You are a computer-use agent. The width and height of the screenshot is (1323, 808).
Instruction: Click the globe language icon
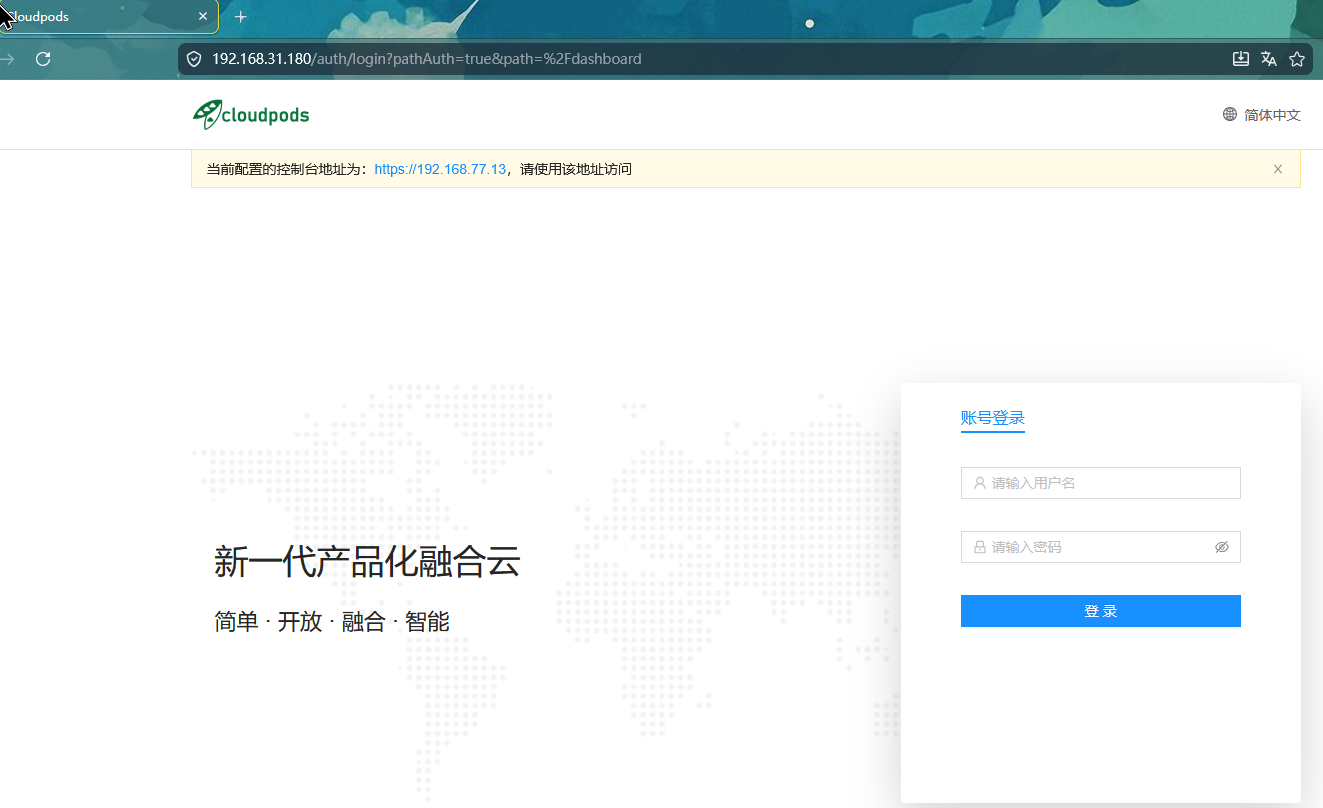pyautogui.click(x=1230, y=115)
